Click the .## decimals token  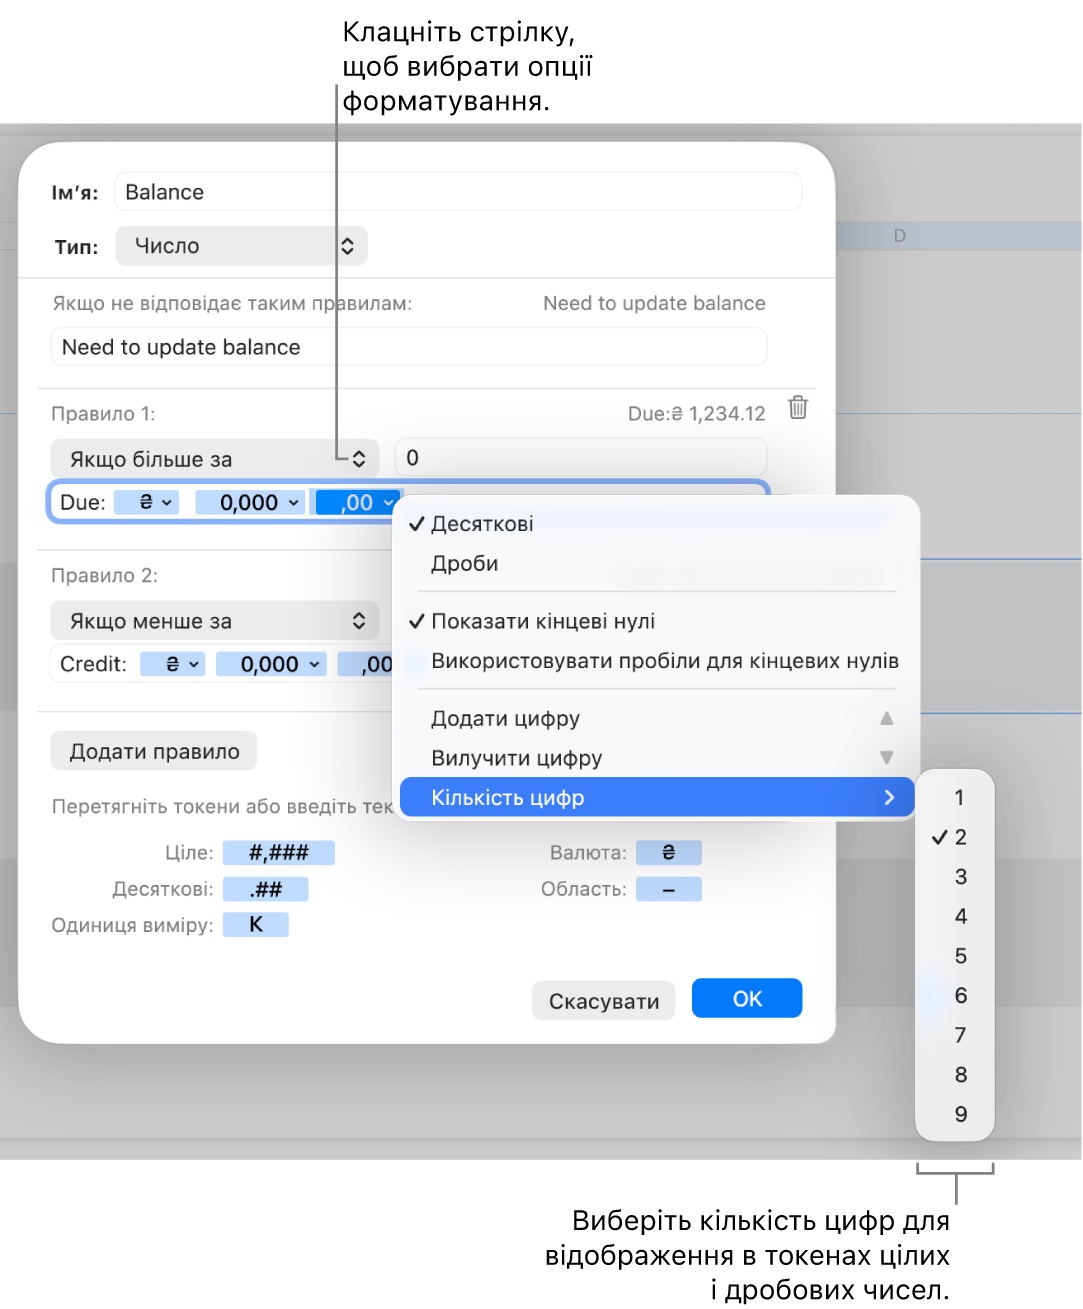pyautogui.click(x=266, y=889)
